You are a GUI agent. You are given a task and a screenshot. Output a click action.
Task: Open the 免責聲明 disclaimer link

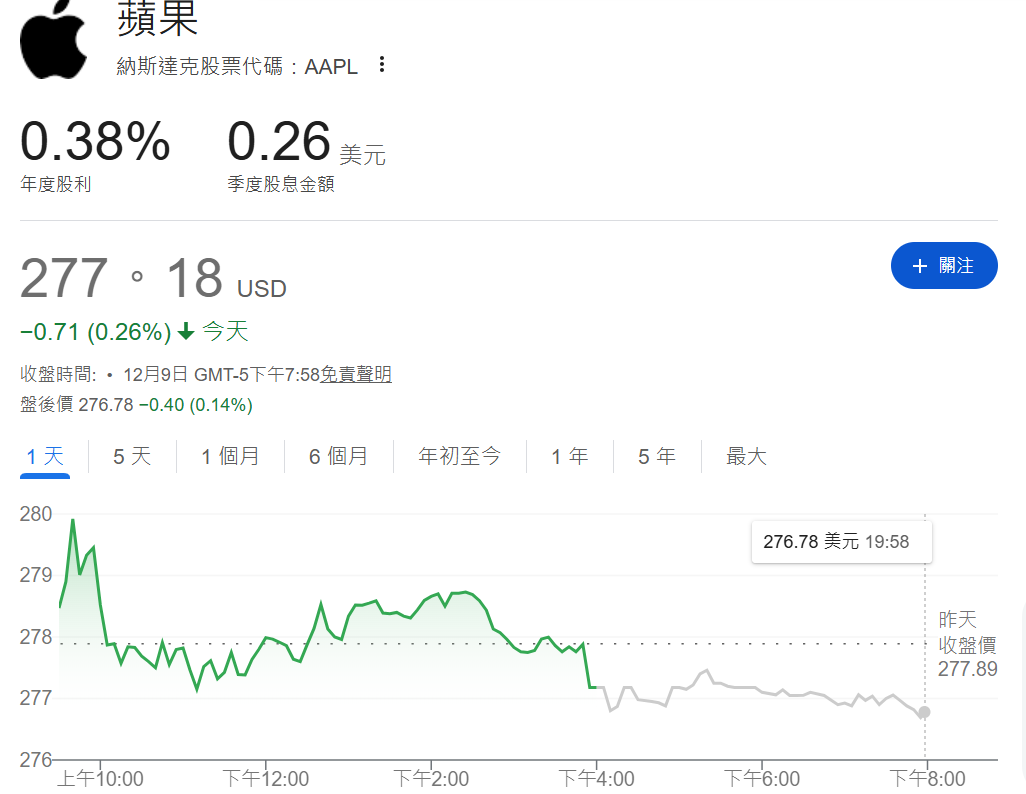click(x=356, y=374)
